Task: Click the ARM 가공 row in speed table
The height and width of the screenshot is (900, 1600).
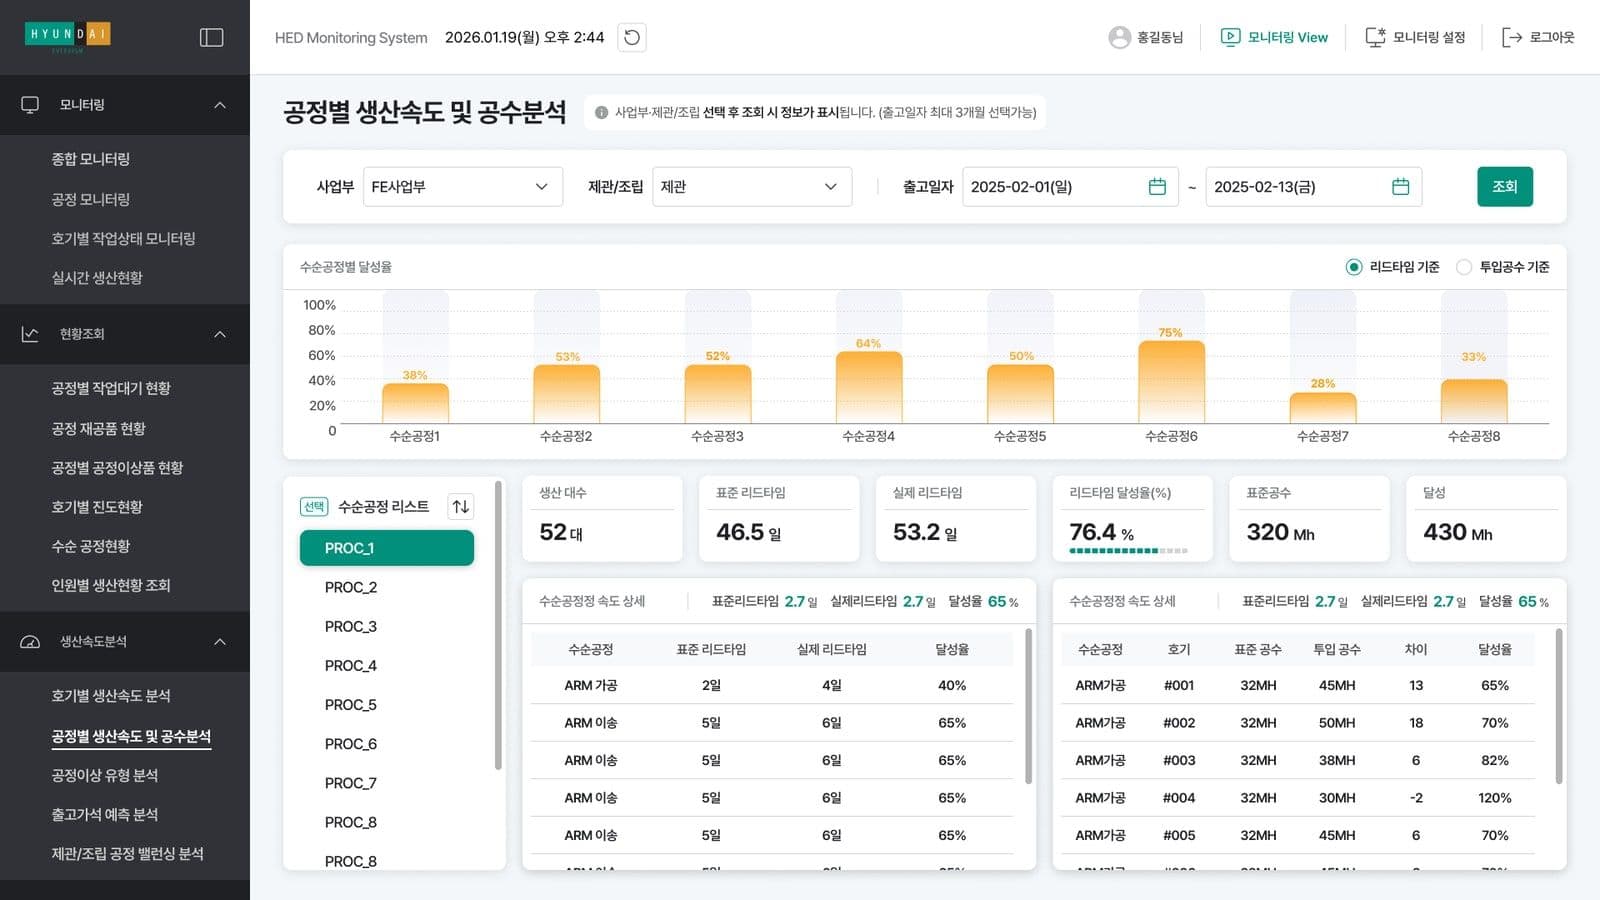Action: 771,685
